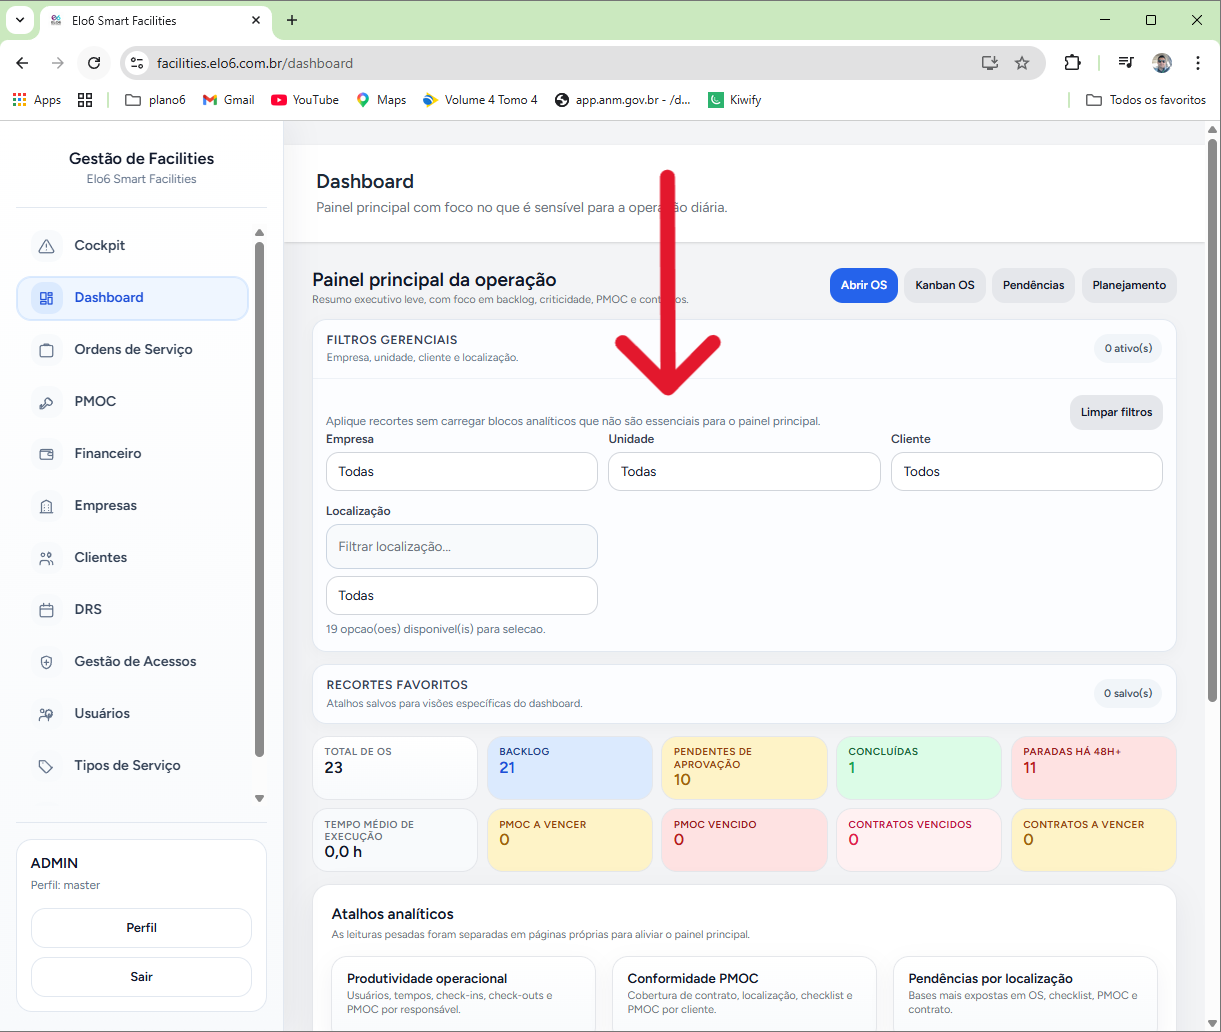This screenshot has height=1032, width=1221.
Task: Click the Filtrar localização input field
Action: [462, 547]
